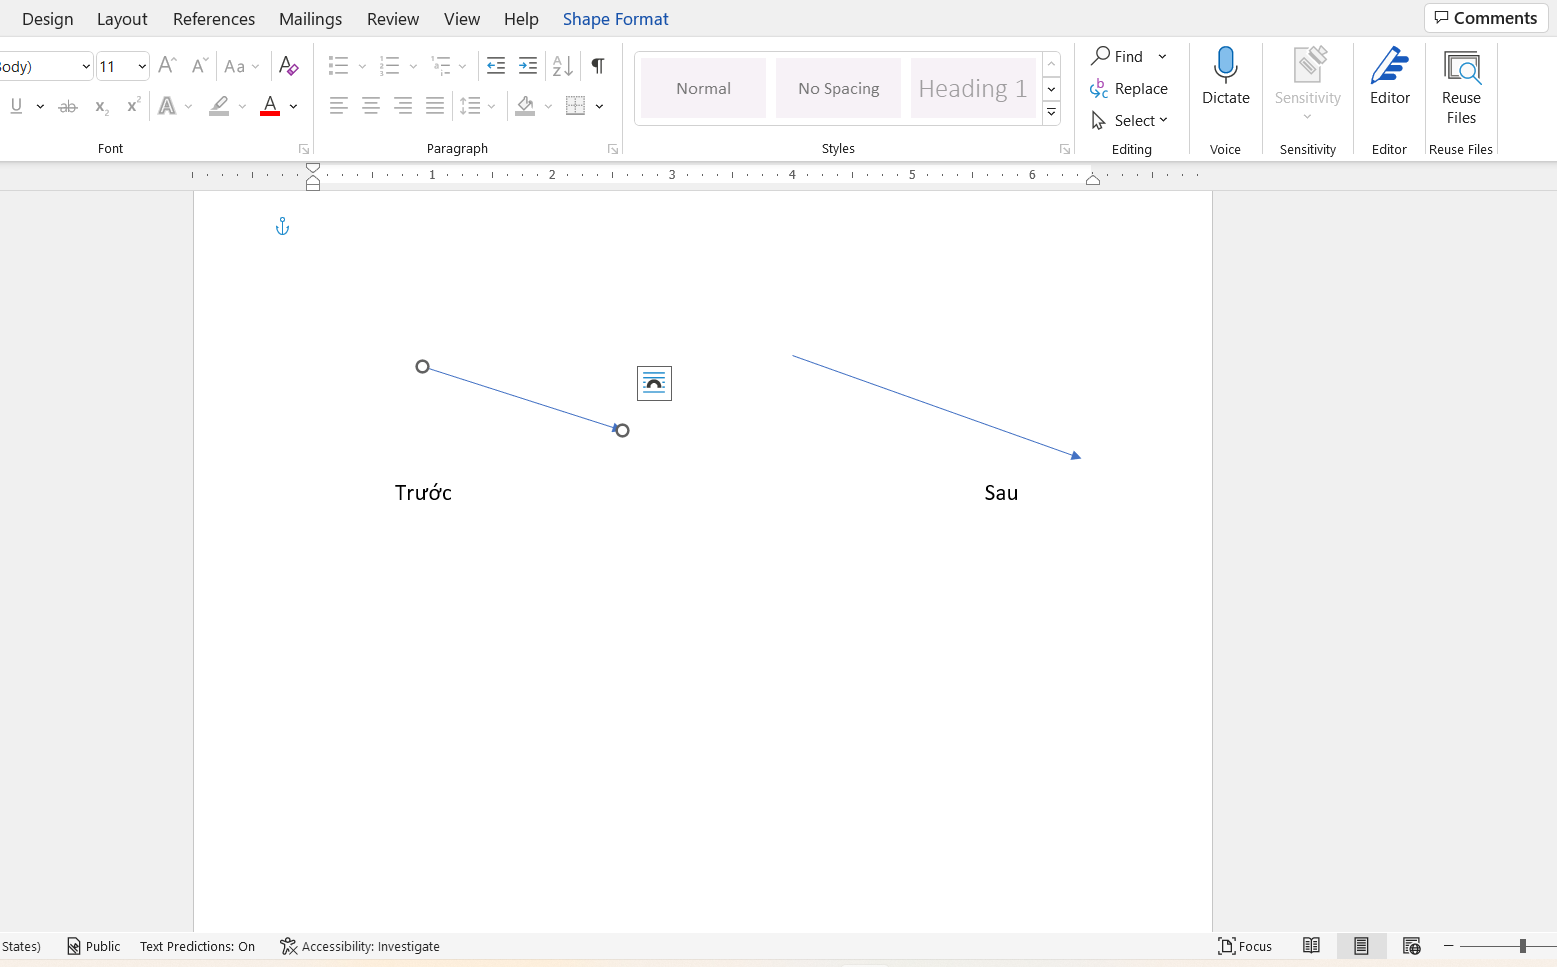Expand the Styles gallery more arrow
This screenshot has width=1557, height=967.
pos(1051,113)
